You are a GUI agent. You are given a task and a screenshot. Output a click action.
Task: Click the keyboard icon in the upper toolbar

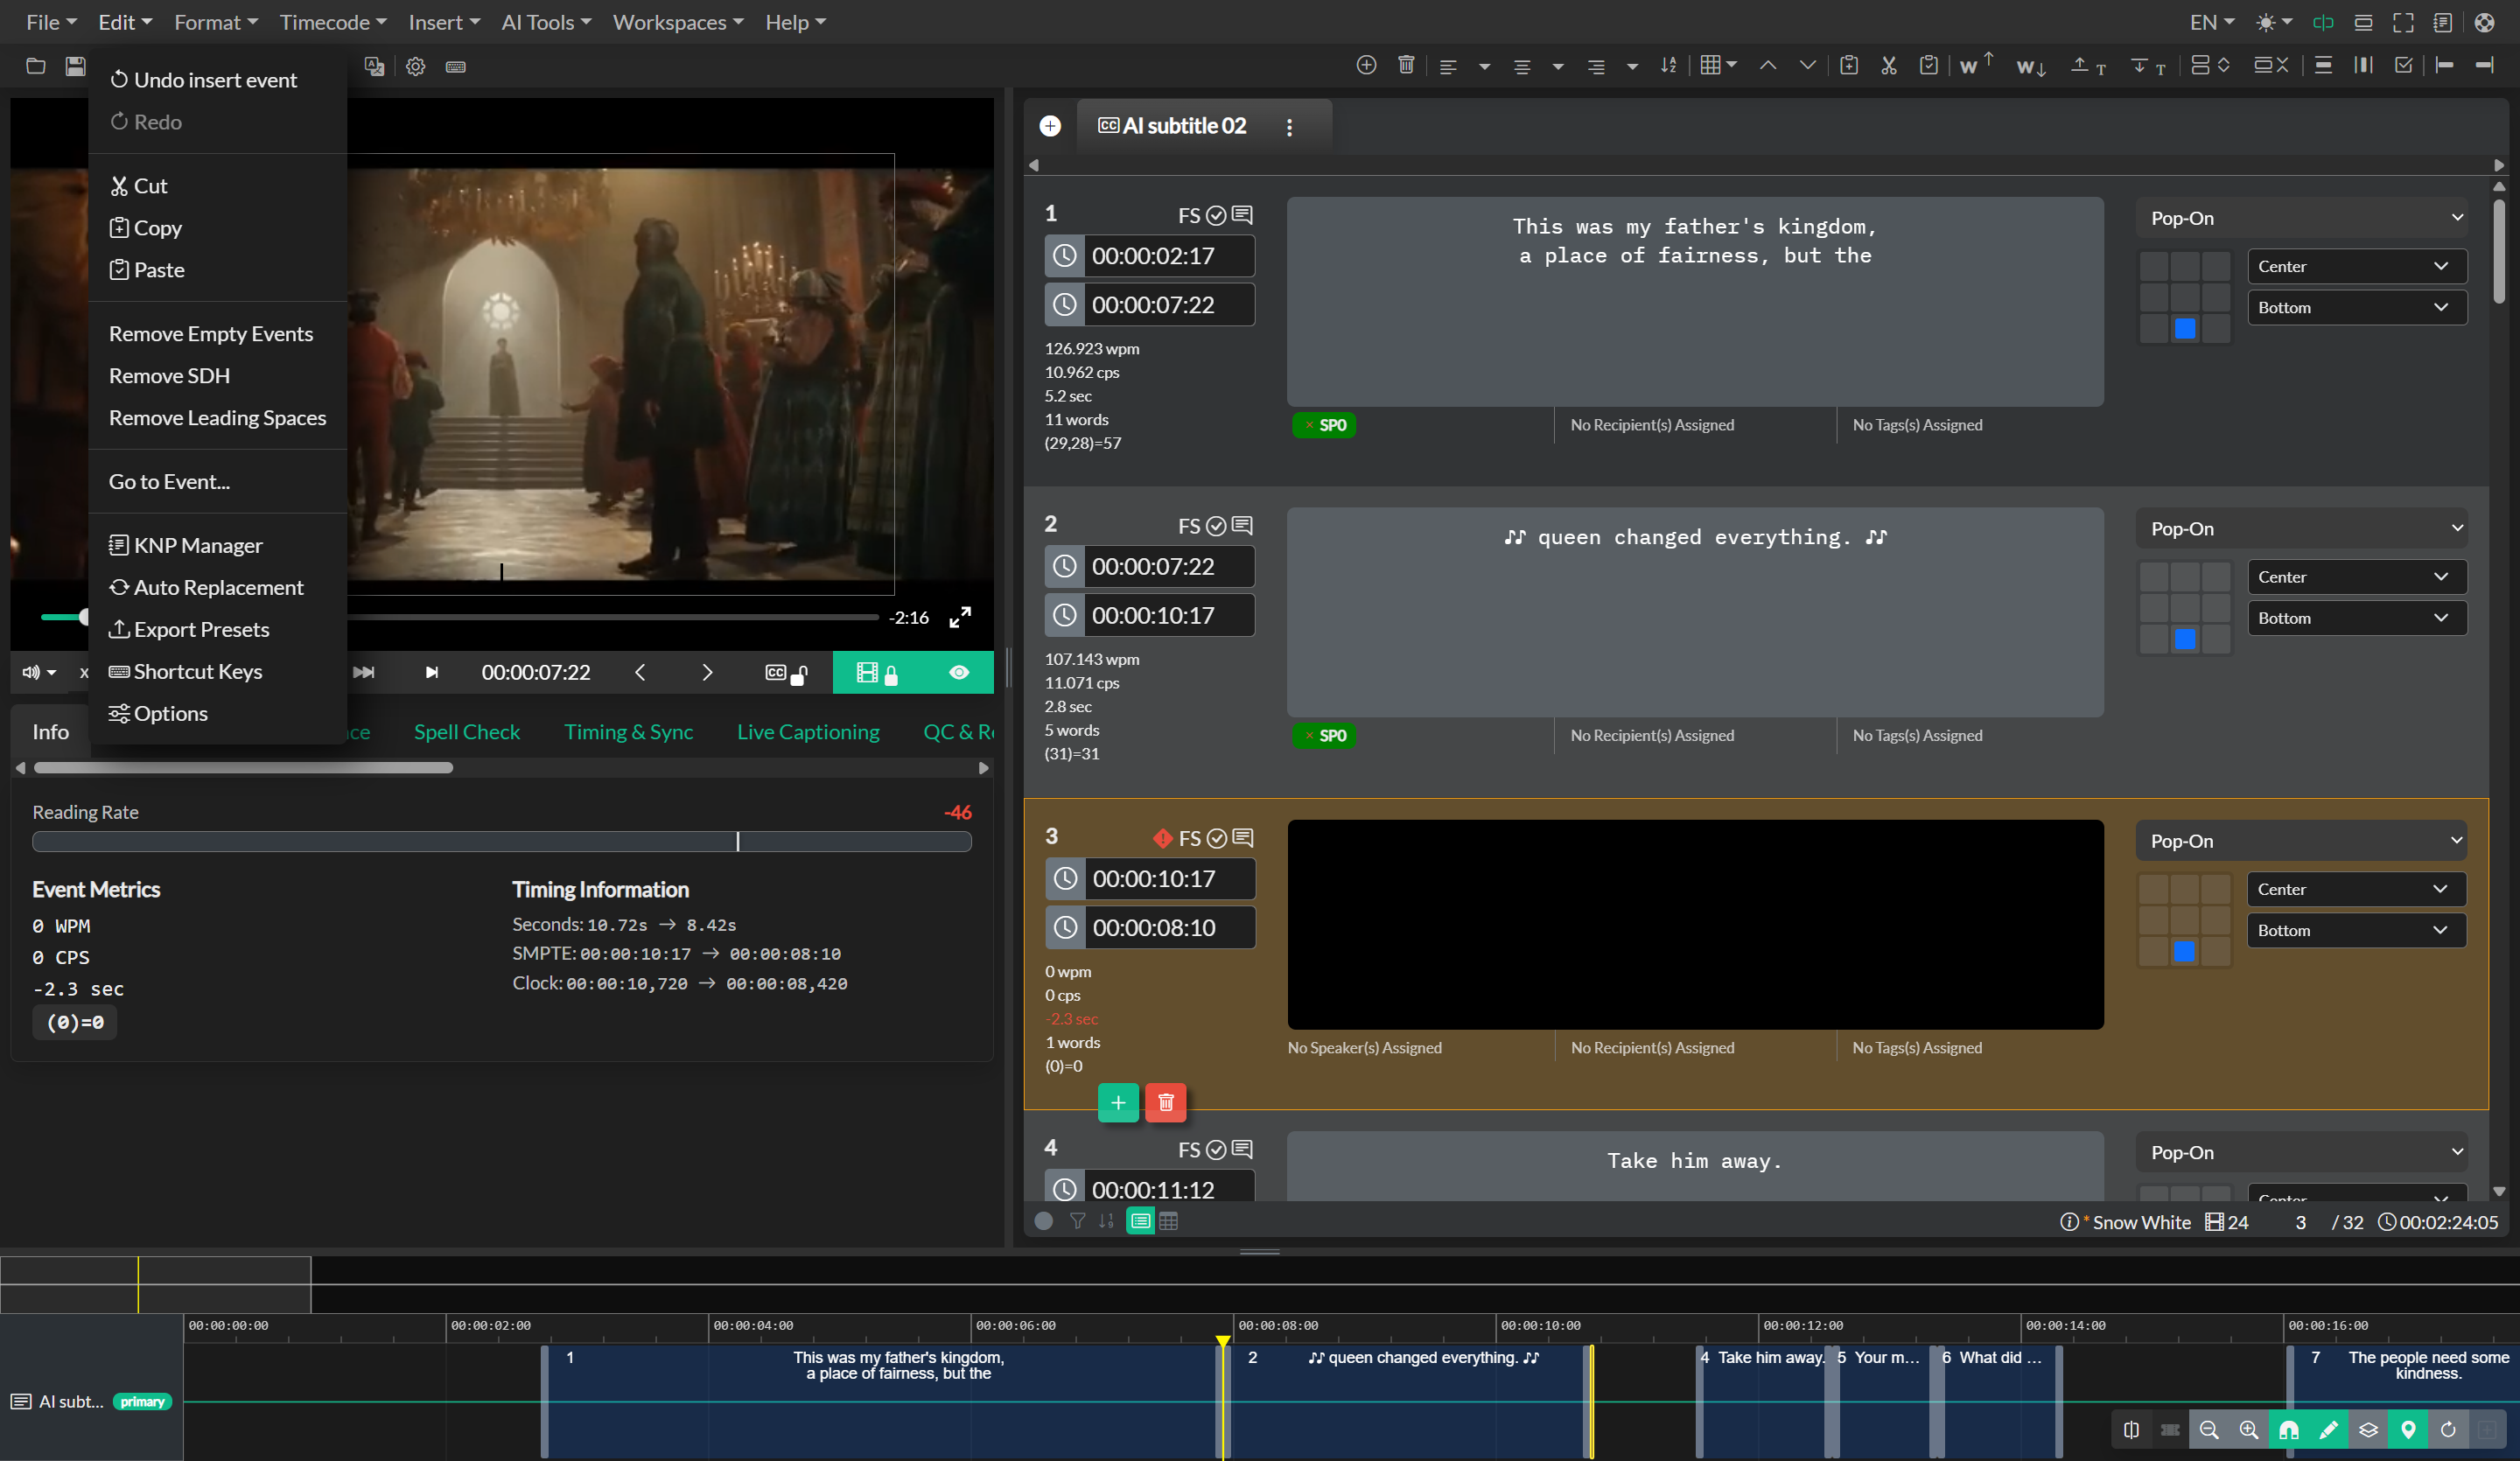tap(456, 66)
